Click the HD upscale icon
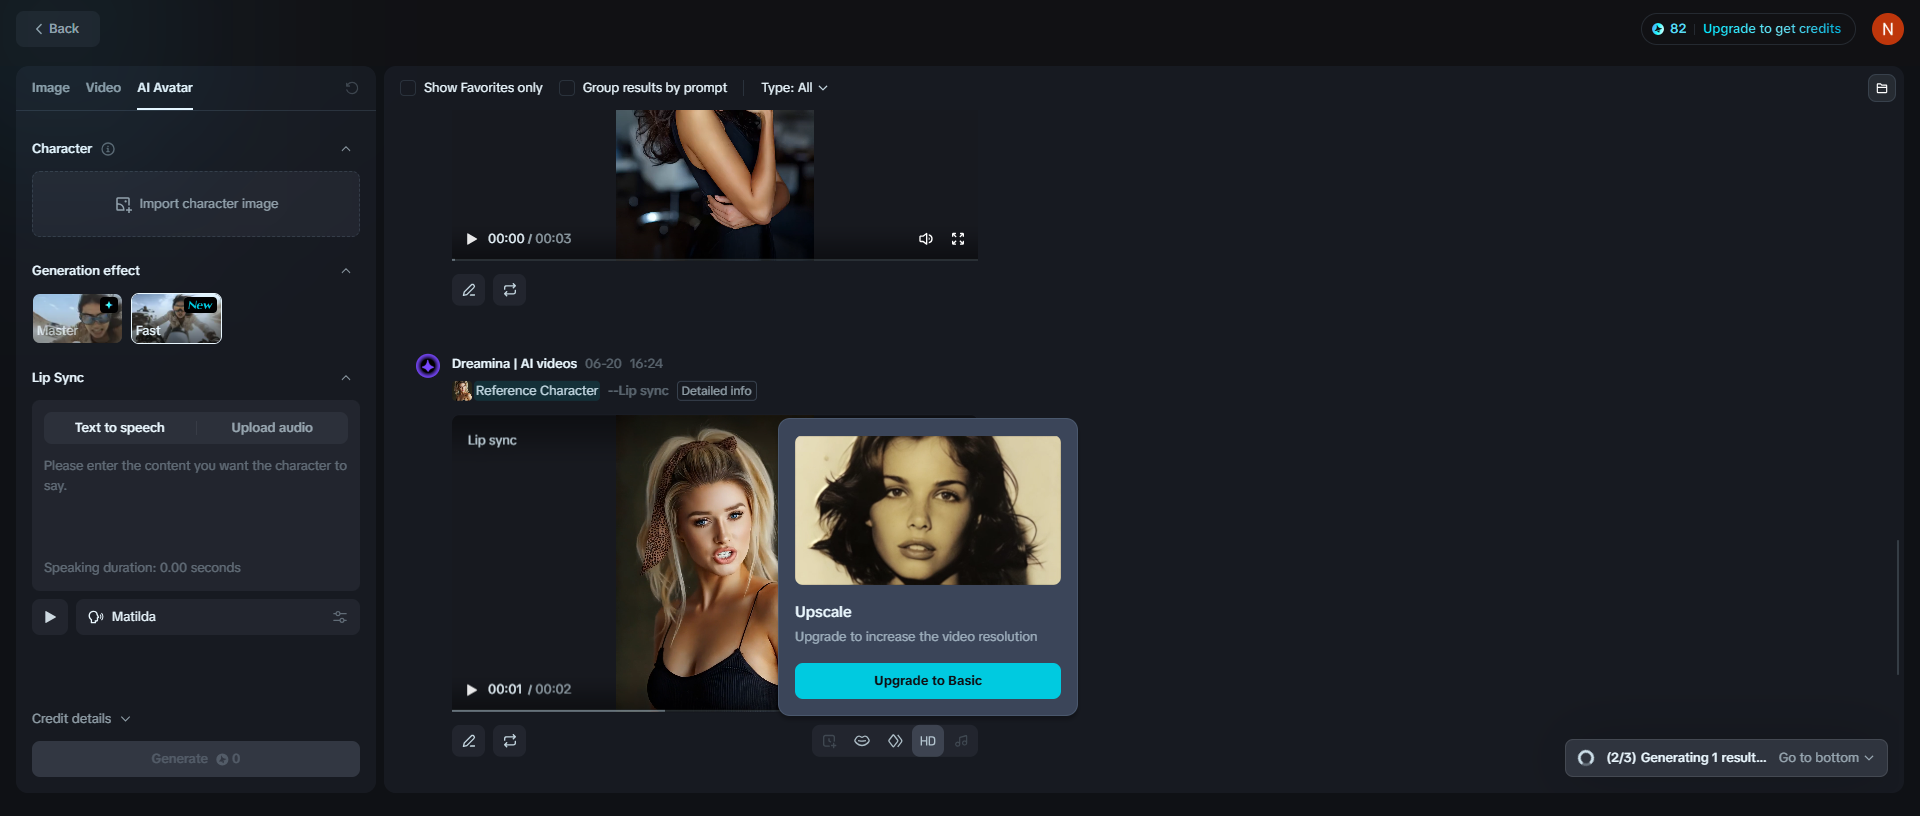 928,741
